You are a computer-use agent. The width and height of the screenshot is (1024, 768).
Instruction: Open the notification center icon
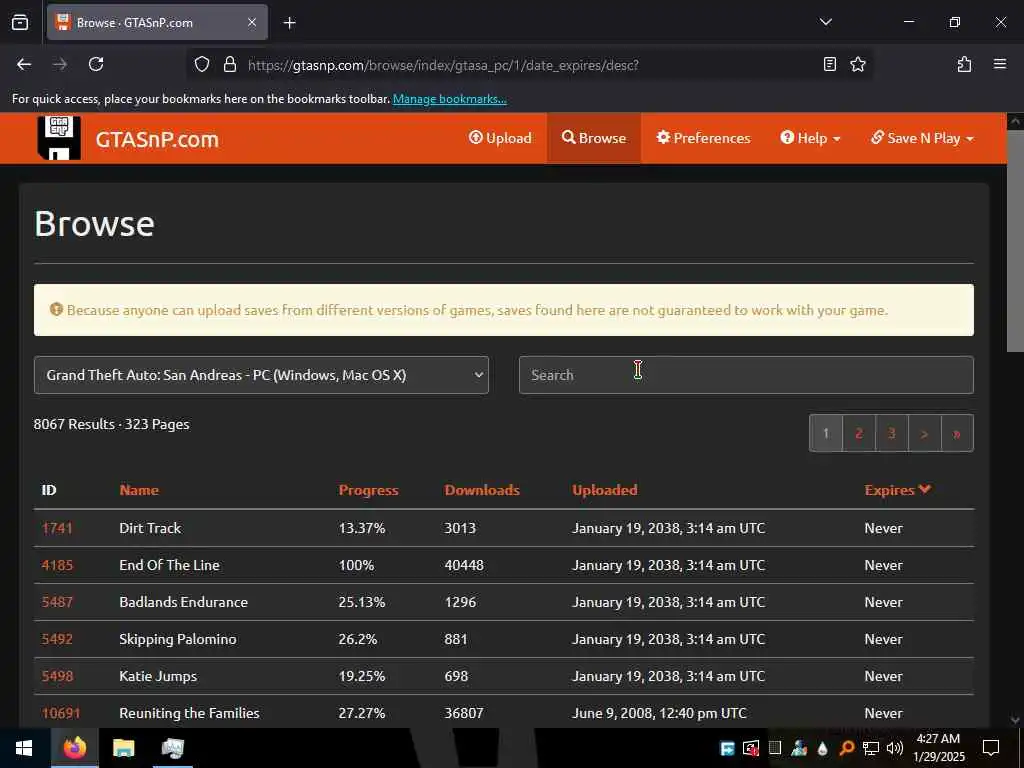[x=991, y=748]
